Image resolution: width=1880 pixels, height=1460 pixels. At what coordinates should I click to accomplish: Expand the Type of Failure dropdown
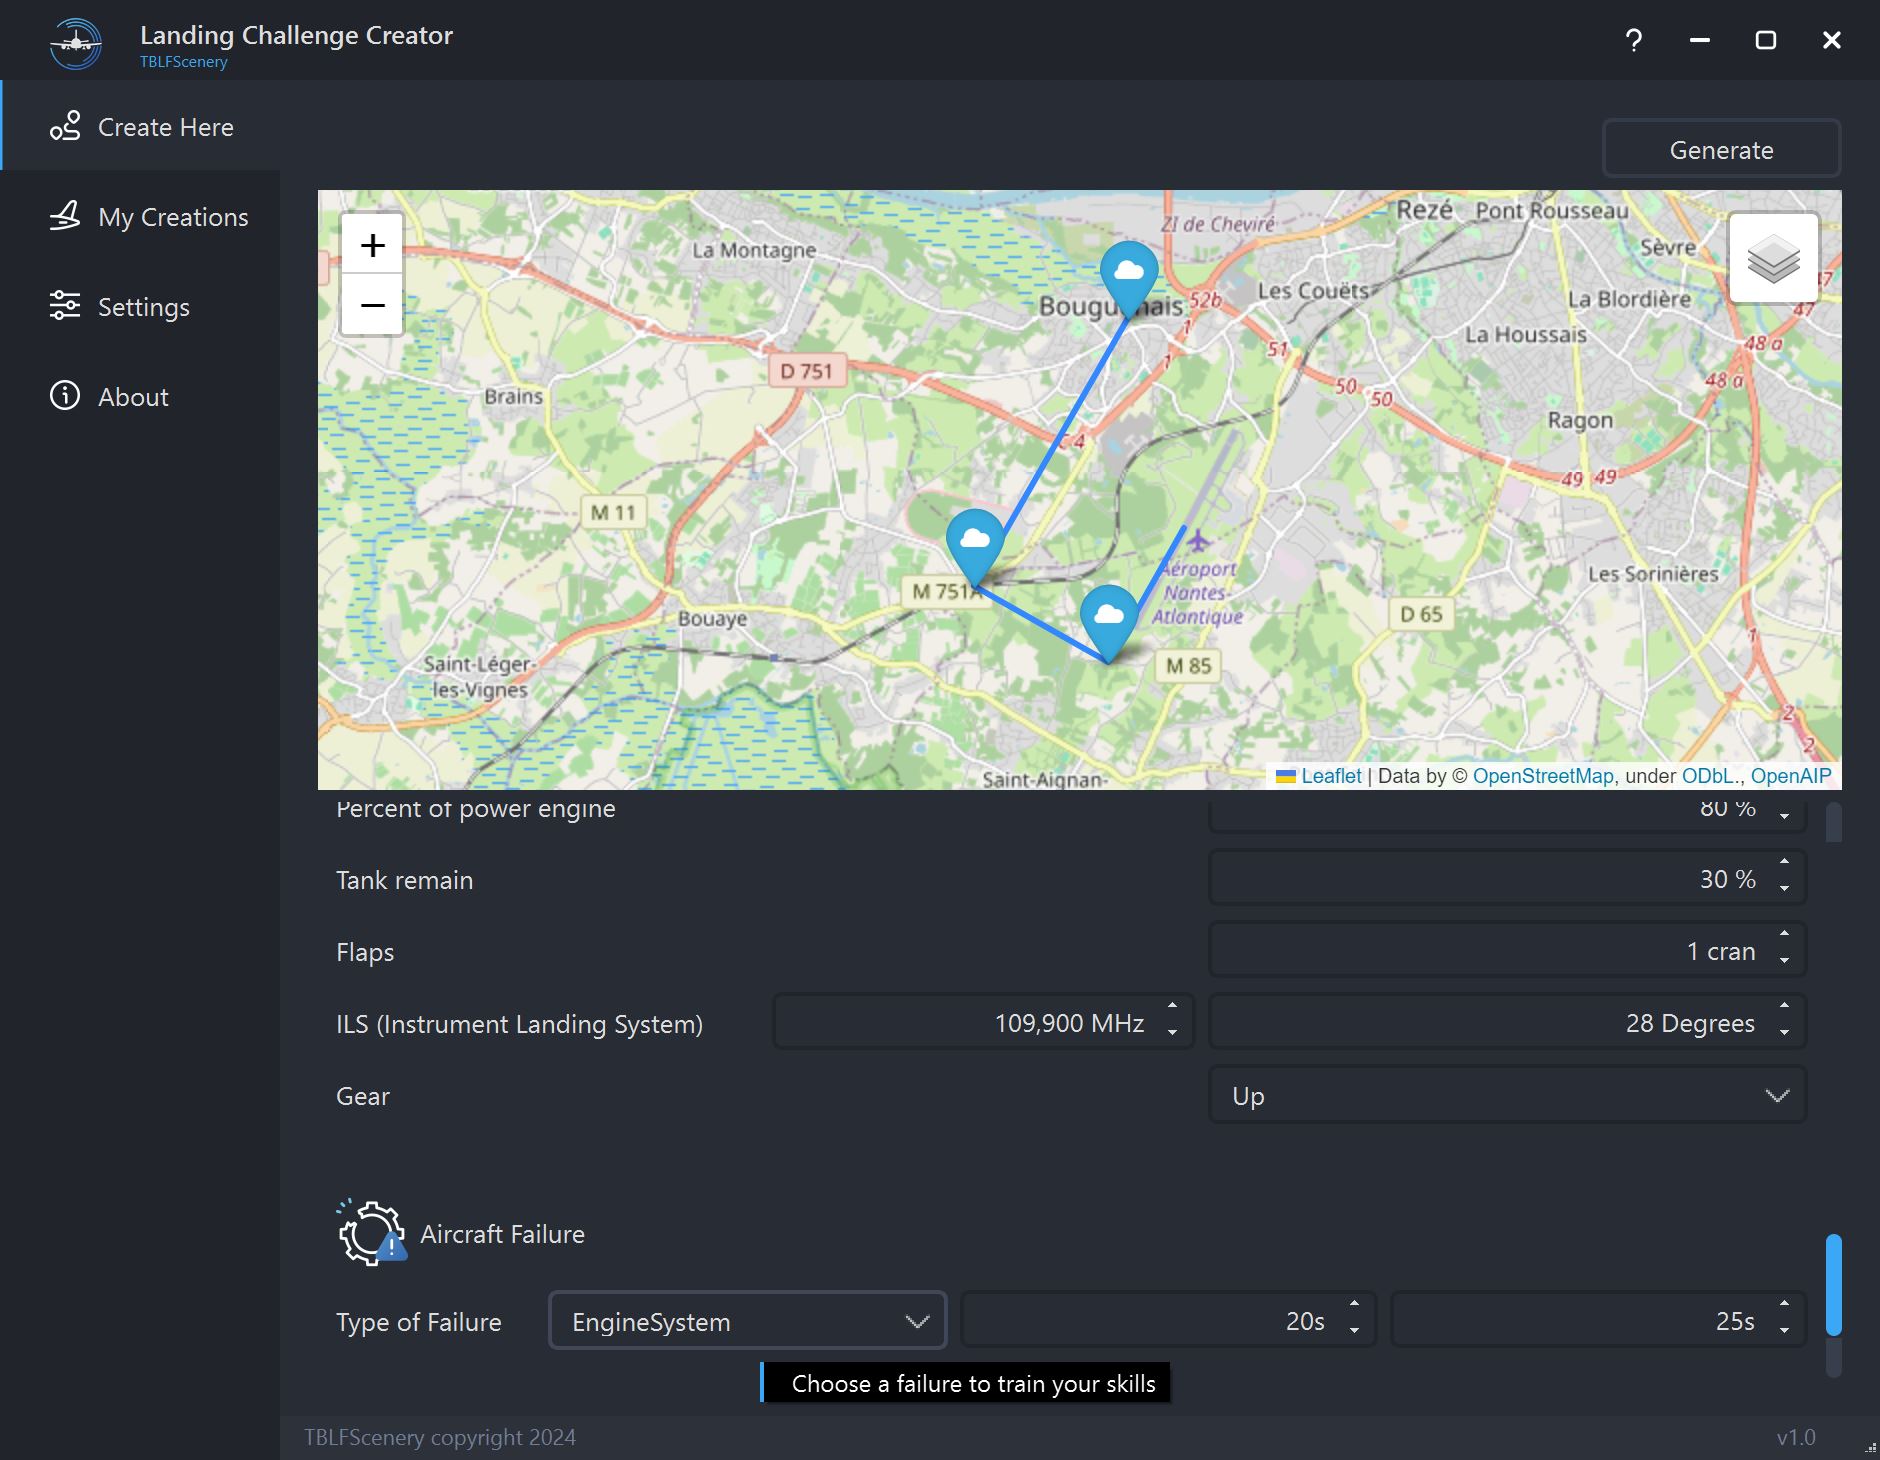pos(747,1322)
